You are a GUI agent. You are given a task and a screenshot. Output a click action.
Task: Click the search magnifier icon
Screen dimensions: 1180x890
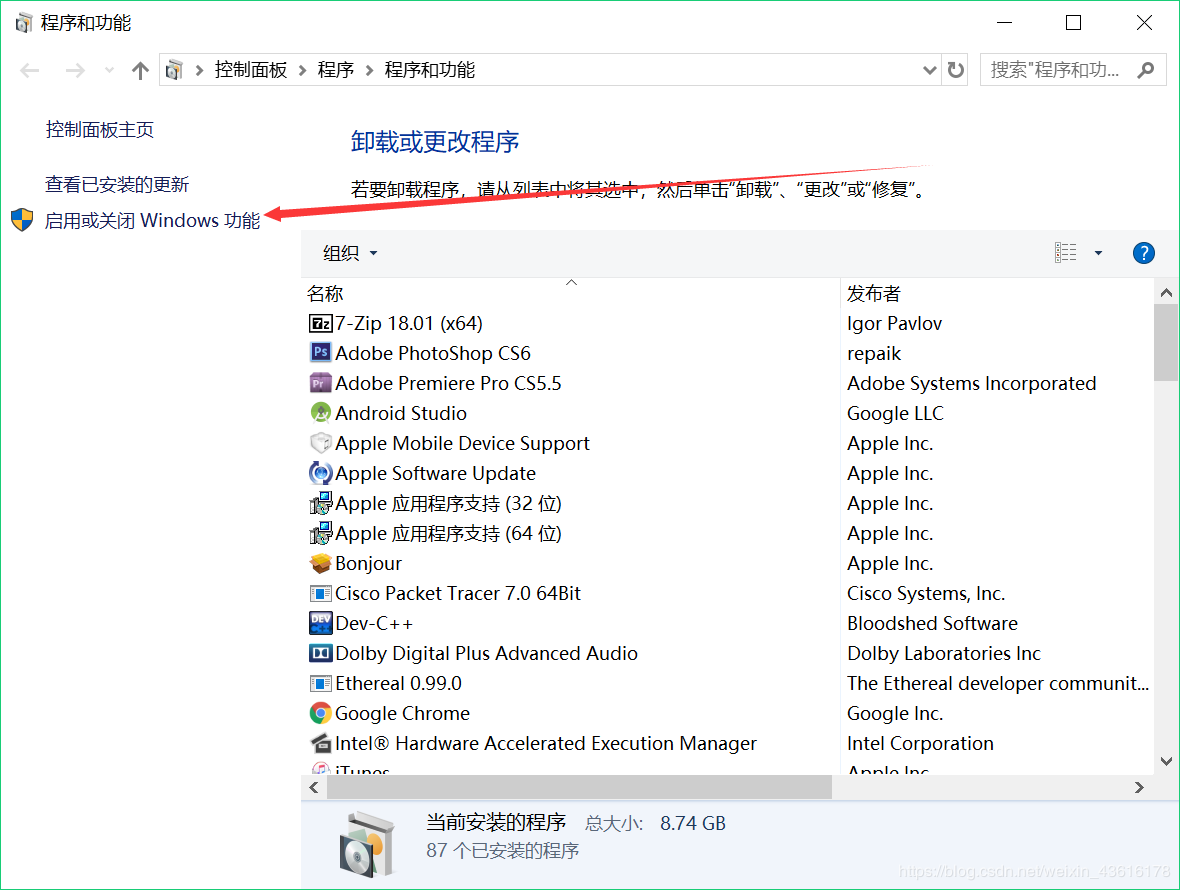pos(1145,70)
